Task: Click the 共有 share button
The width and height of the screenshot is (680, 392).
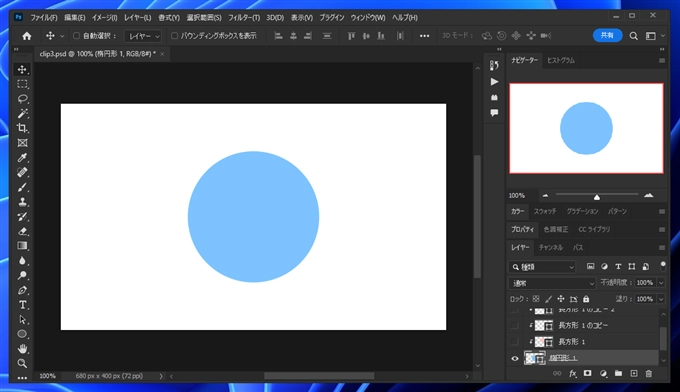Action: pos(607,36)
